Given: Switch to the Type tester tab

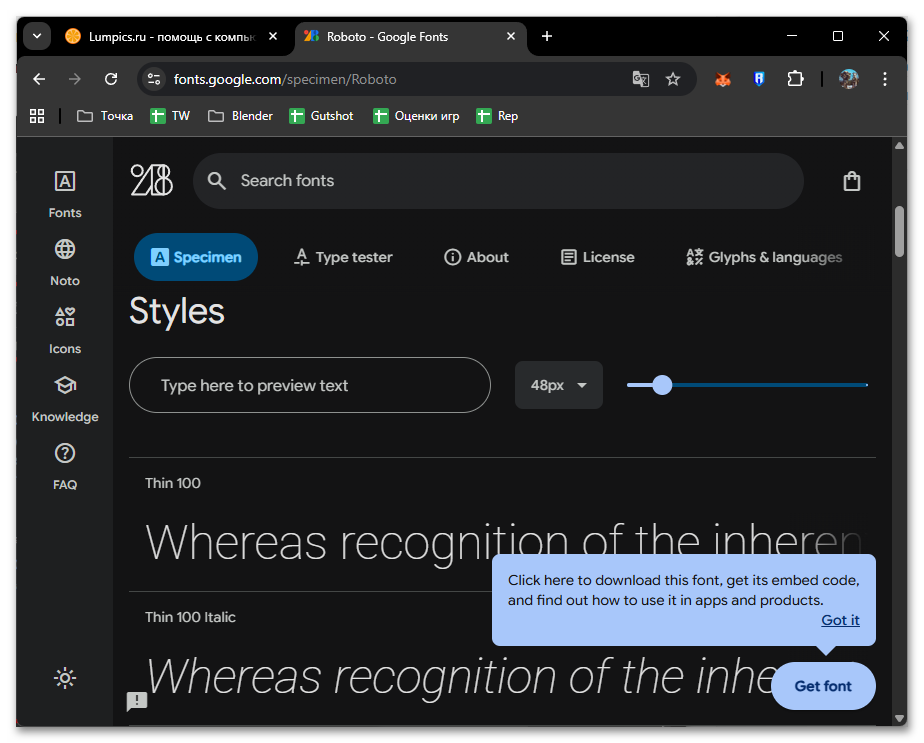Looking at the screenshot, I should click(x=342, y=257).
